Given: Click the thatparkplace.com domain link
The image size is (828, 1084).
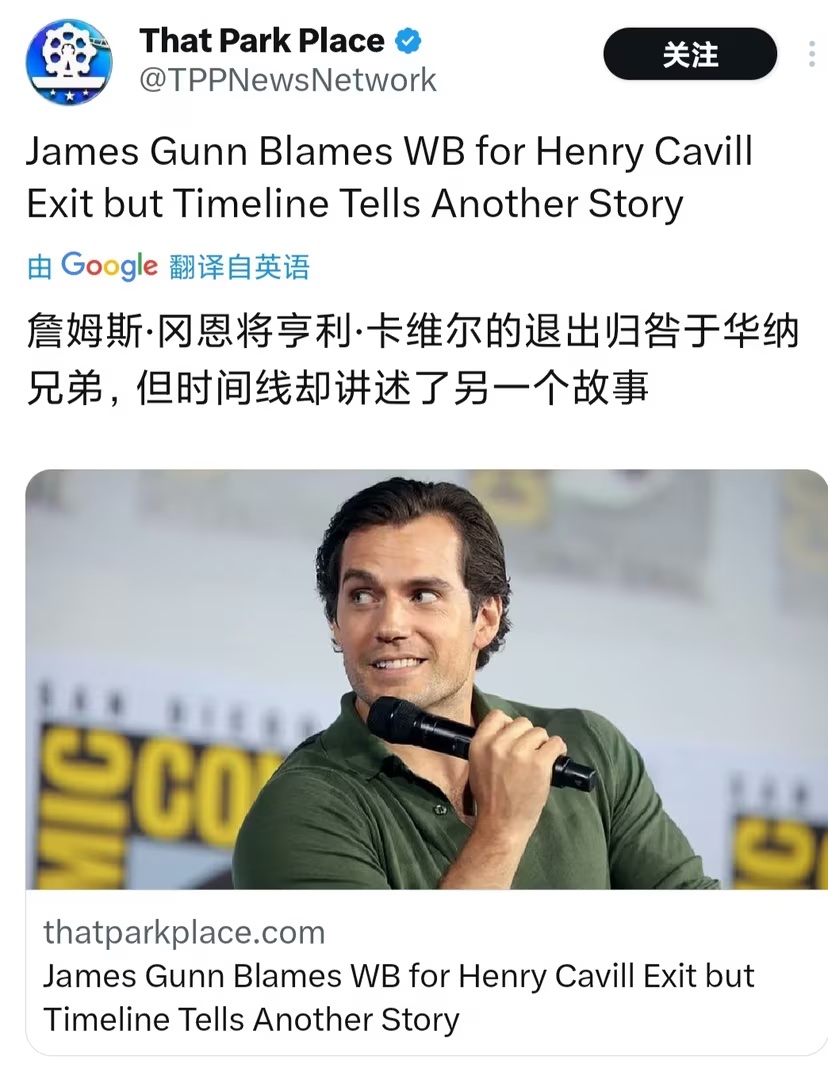Looking at the screenshot, I should pyautogui.click(x=184, y=932).
